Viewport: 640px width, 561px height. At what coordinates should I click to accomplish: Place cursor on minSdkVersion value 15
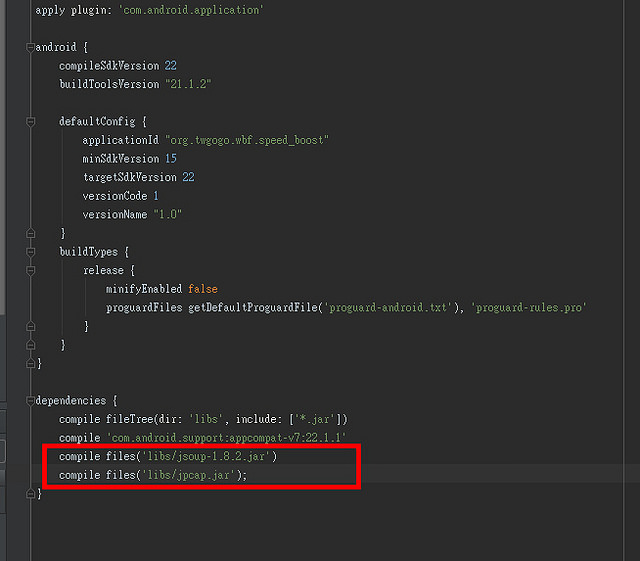(171, 158)
